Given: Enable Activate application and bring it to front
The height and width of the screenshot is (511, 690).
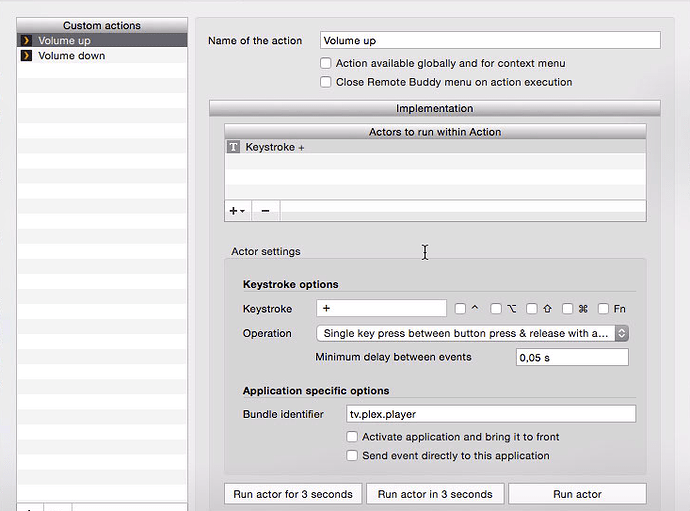Looking at the screenshot, I should click(x=352, y=437).
